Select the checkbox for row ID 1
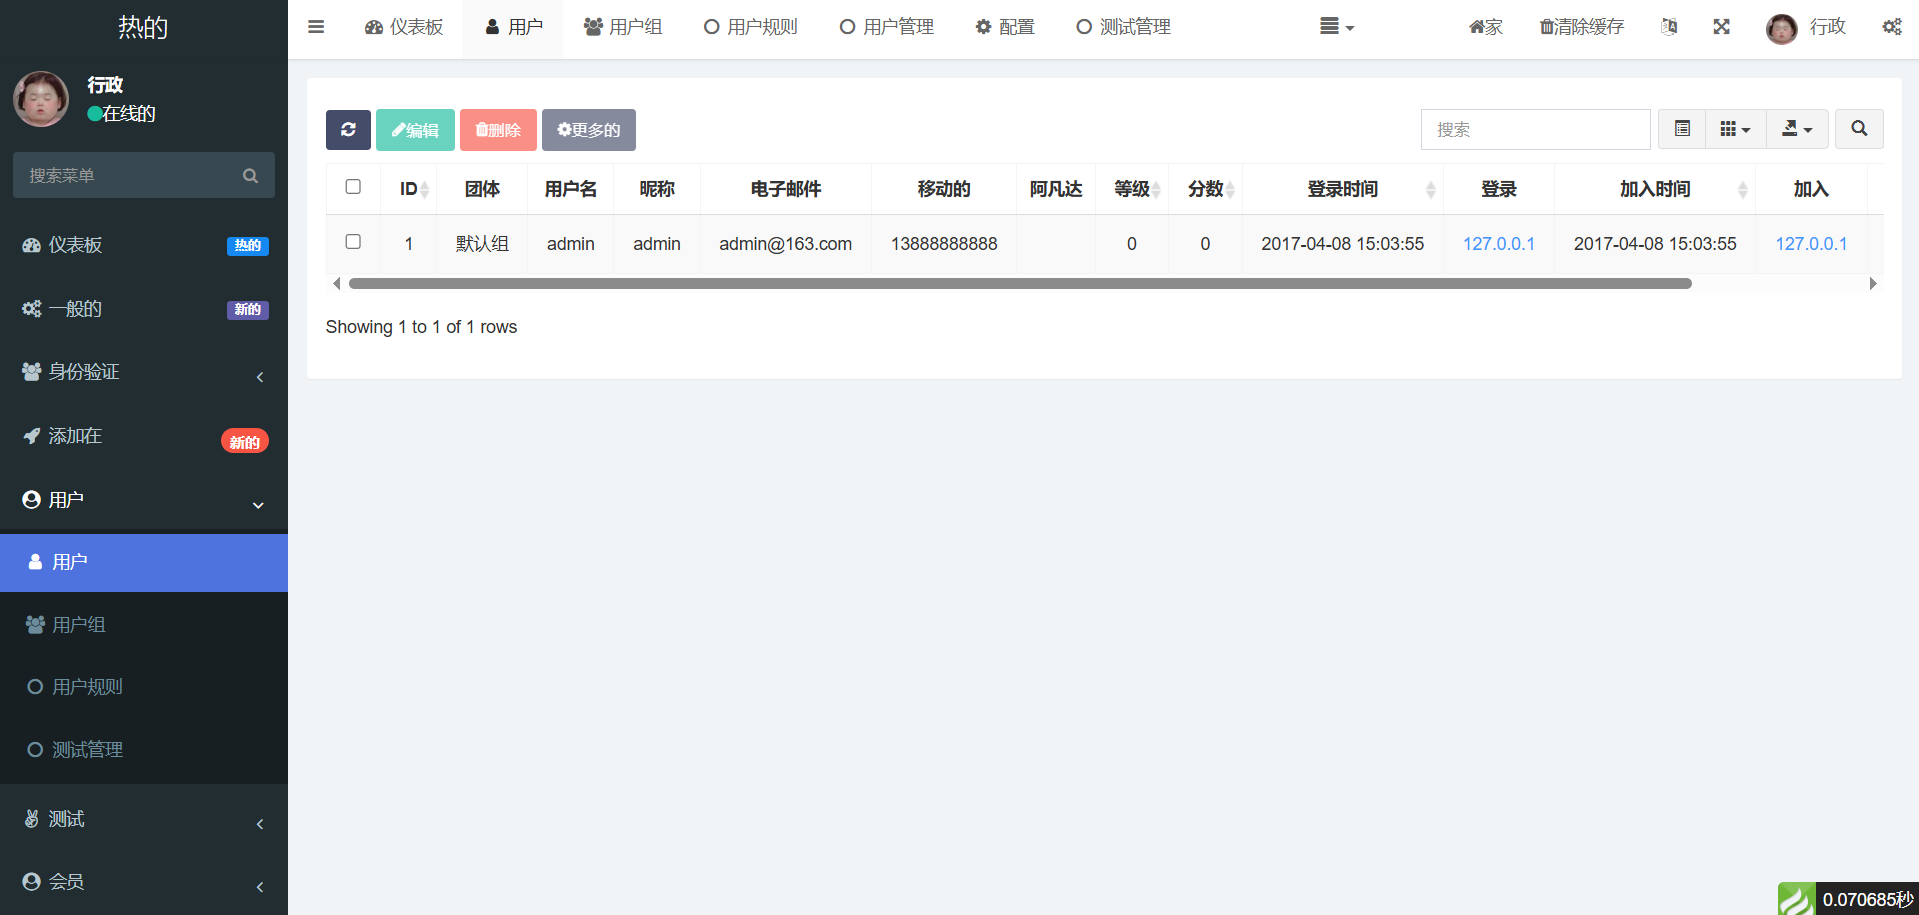Screen dimensions: 1919x915 click(x=353, y=242)
